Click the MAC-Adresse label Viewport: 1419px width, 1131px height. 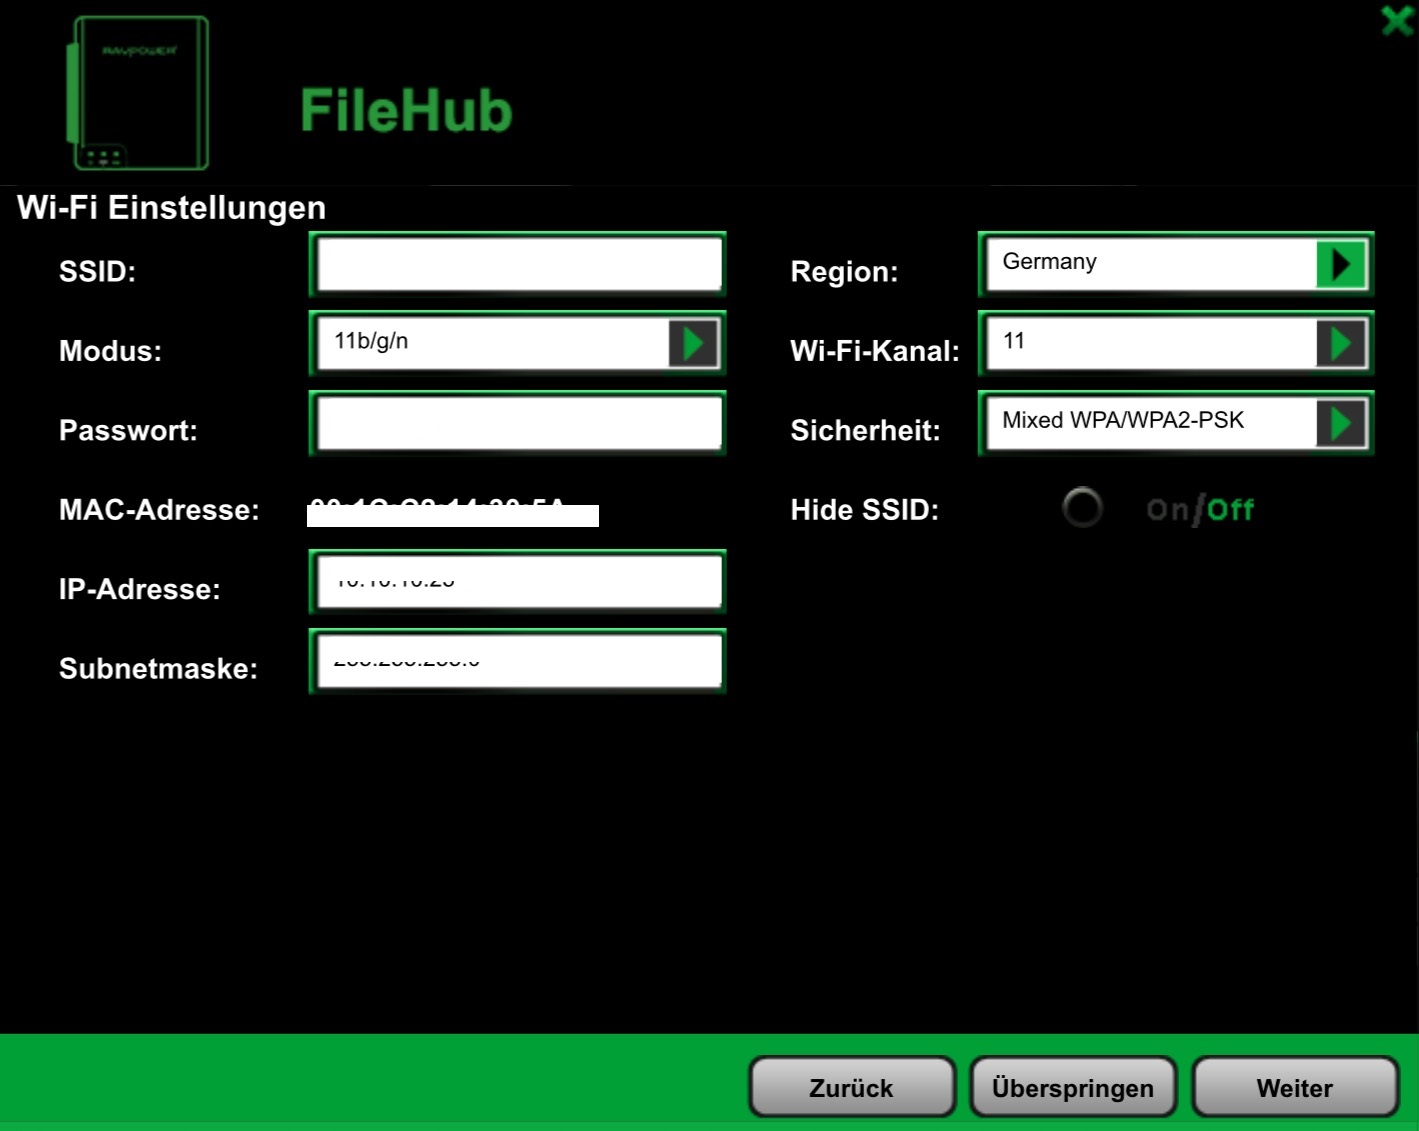(x=159, y=510)
